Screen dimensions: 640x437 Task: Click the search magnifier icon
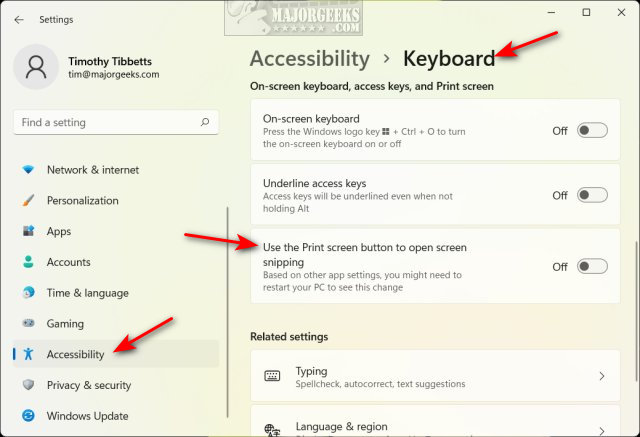[204, 123]
